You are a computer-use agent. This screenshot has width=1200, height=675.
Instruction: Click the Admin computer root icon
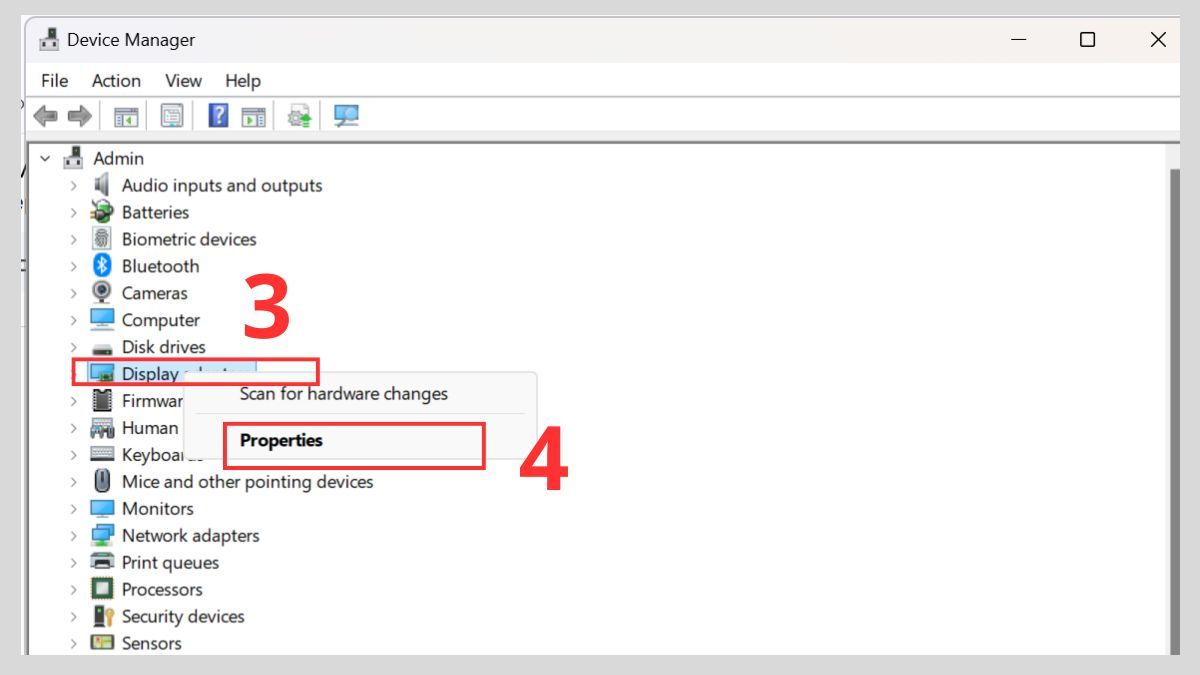[x=73, y=158]
